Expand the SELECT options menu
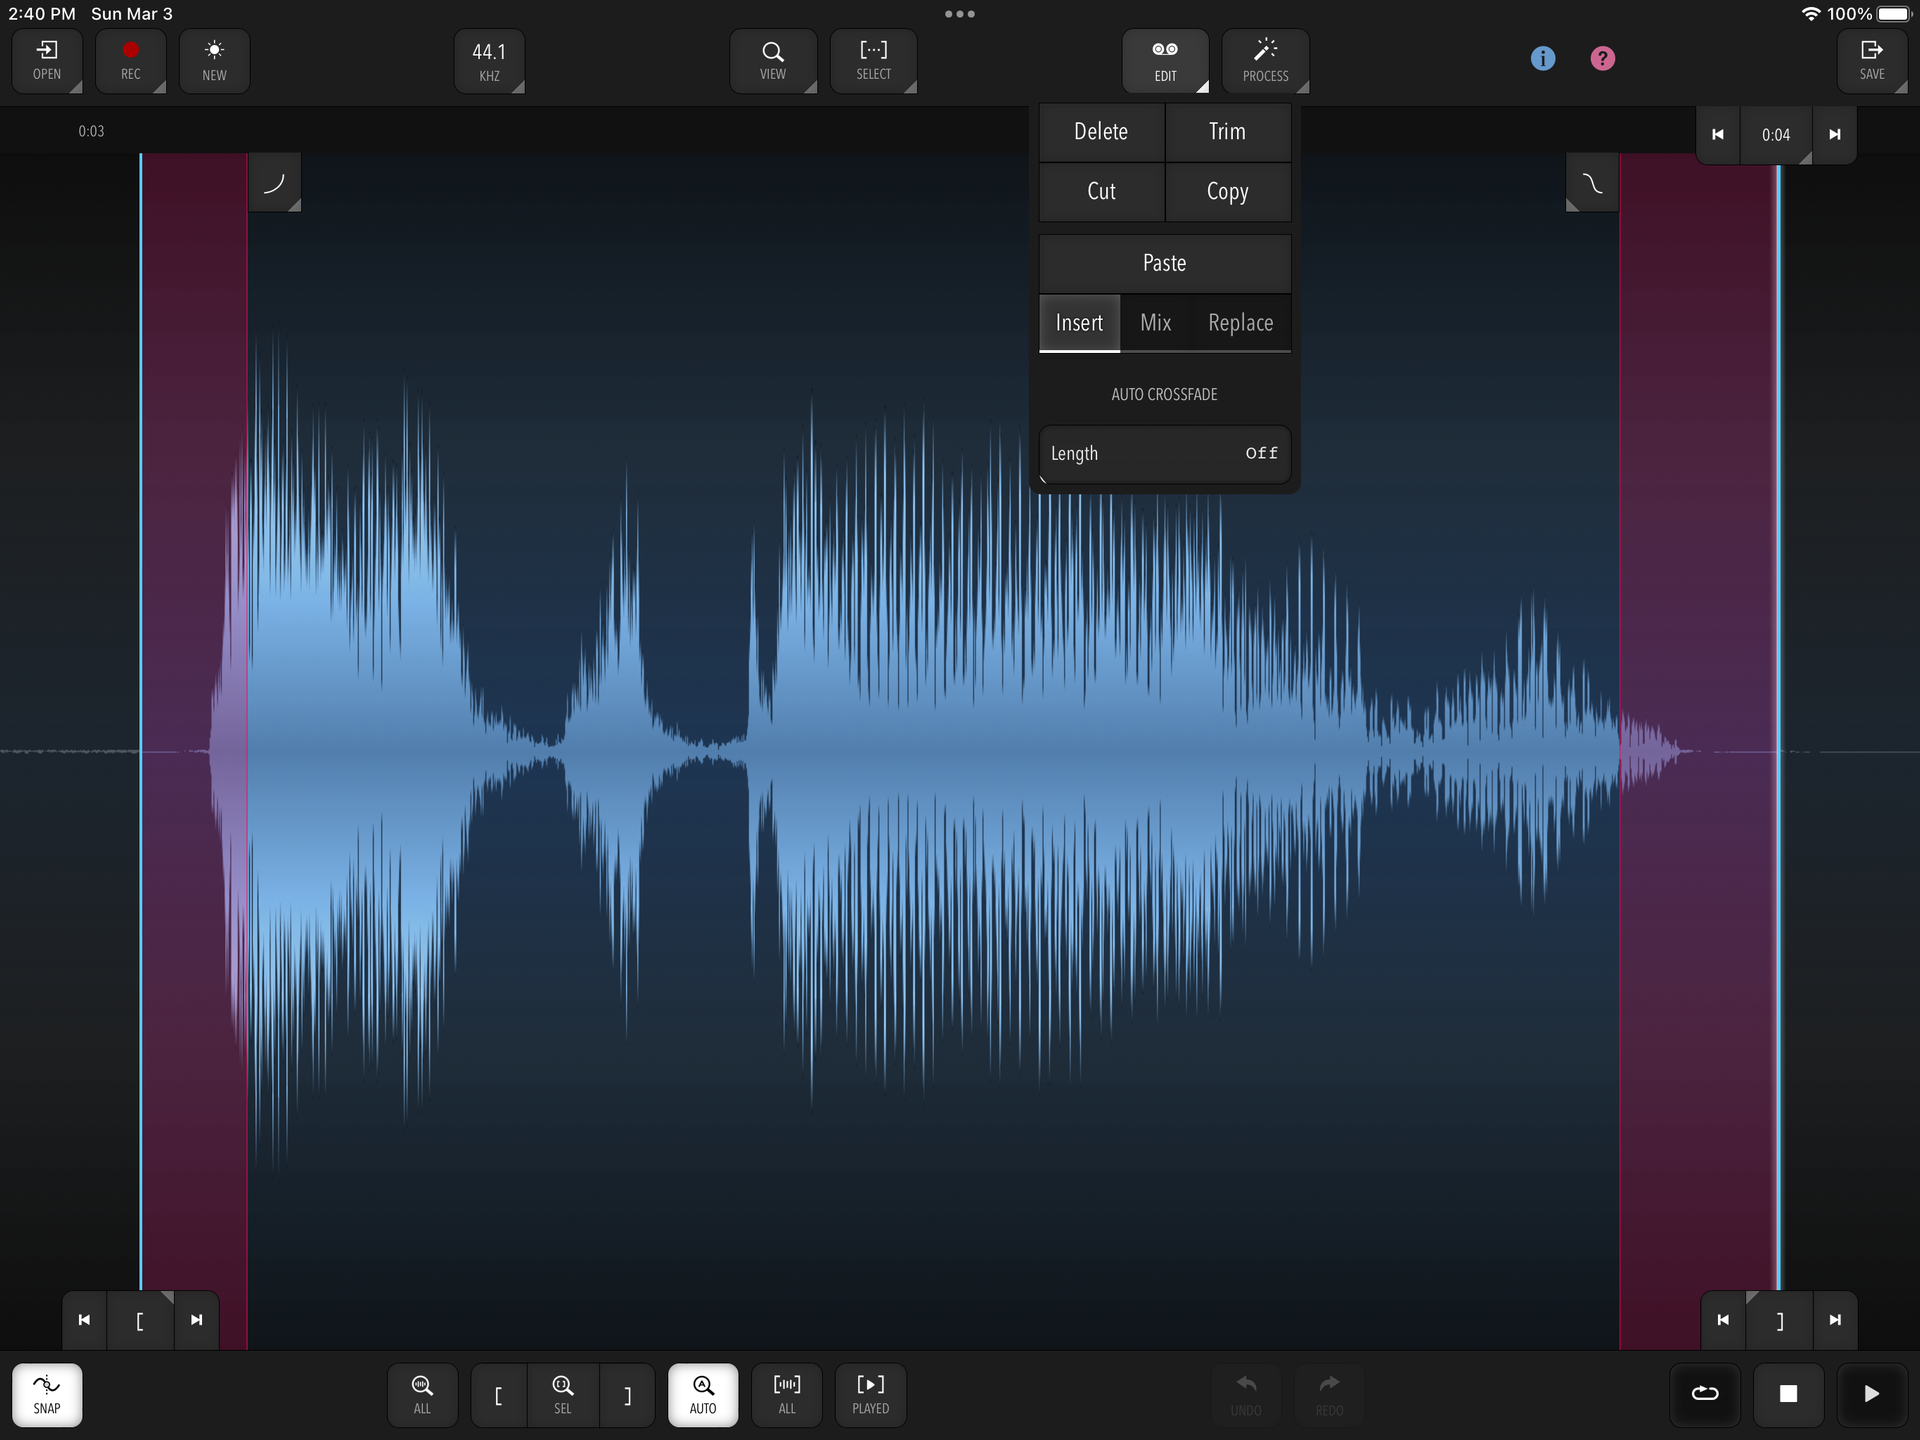 [873, 60]
